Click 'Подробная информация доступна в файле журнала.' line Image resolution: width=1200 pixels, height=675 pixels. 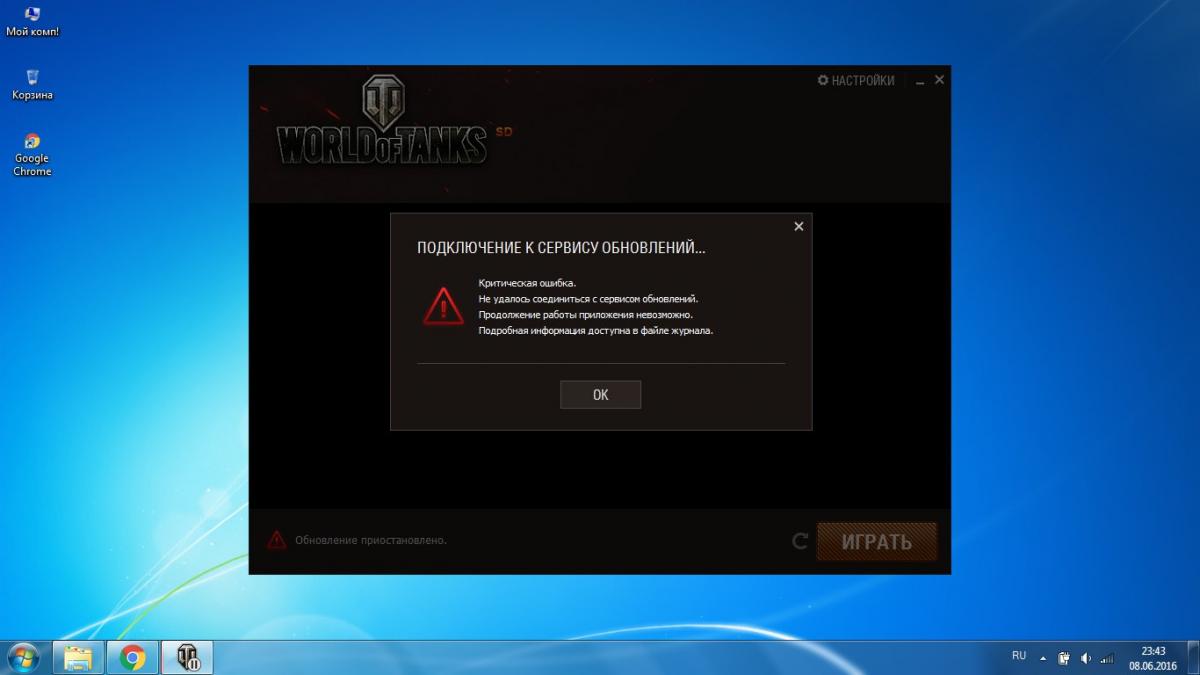tap(596, 330)
